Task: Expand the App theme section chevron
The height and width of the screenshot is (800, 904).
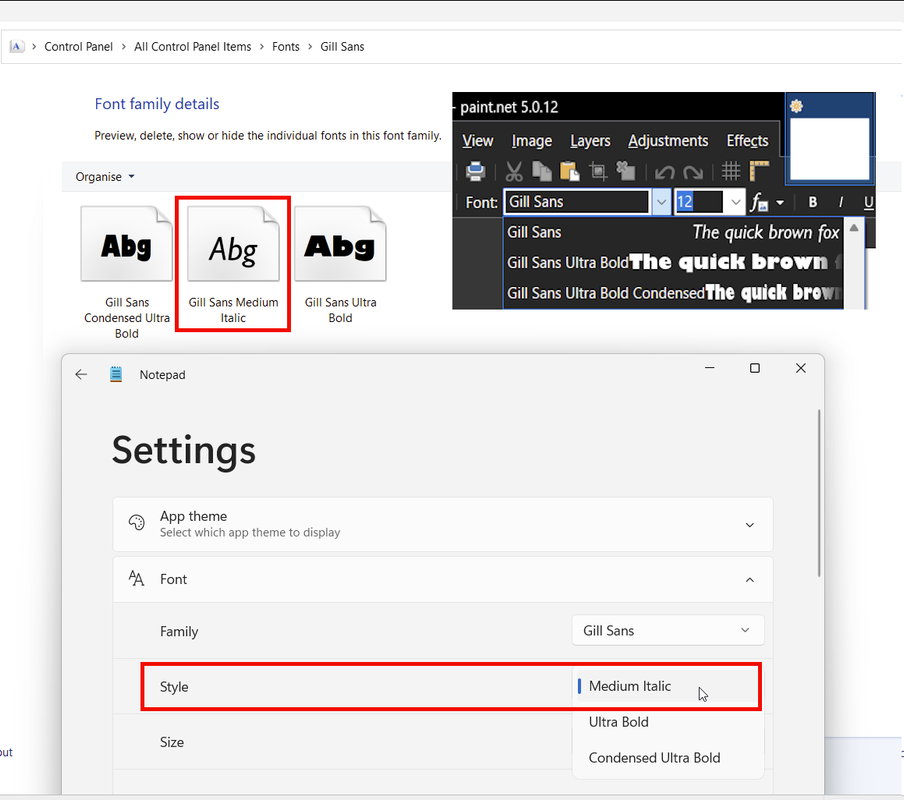Action: [x=749, y=525]
